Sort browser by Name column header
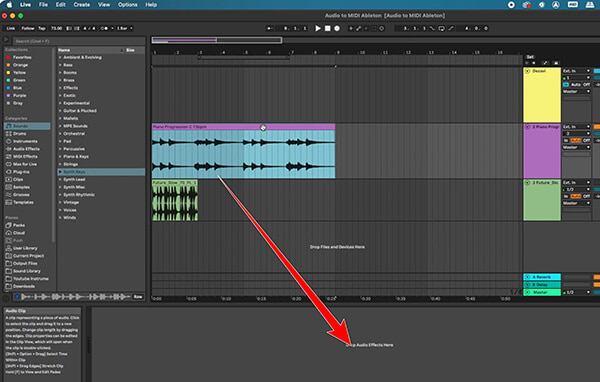The width and height of the screenshot is (600, 382). pyautogui.click(x=91, y=50)
